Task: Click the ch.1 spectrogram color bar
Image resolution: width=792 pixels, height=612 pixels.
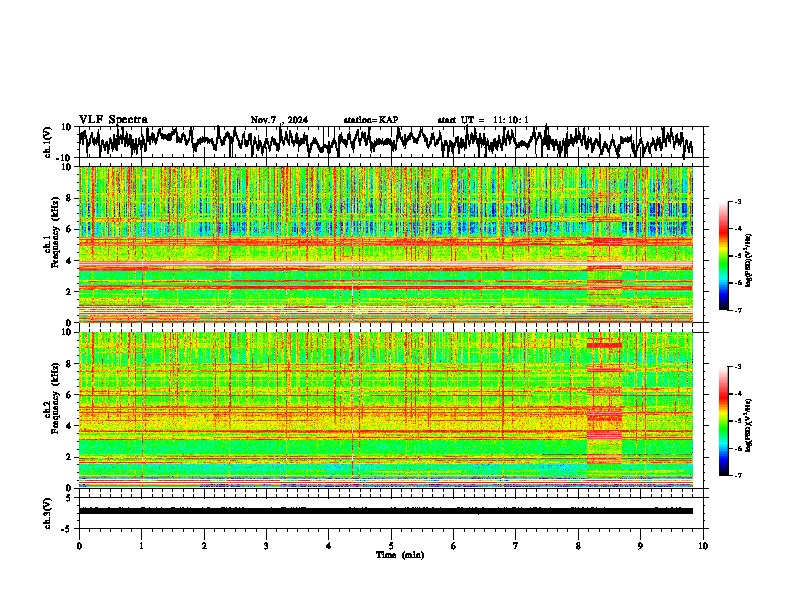Action: (723, 255)
